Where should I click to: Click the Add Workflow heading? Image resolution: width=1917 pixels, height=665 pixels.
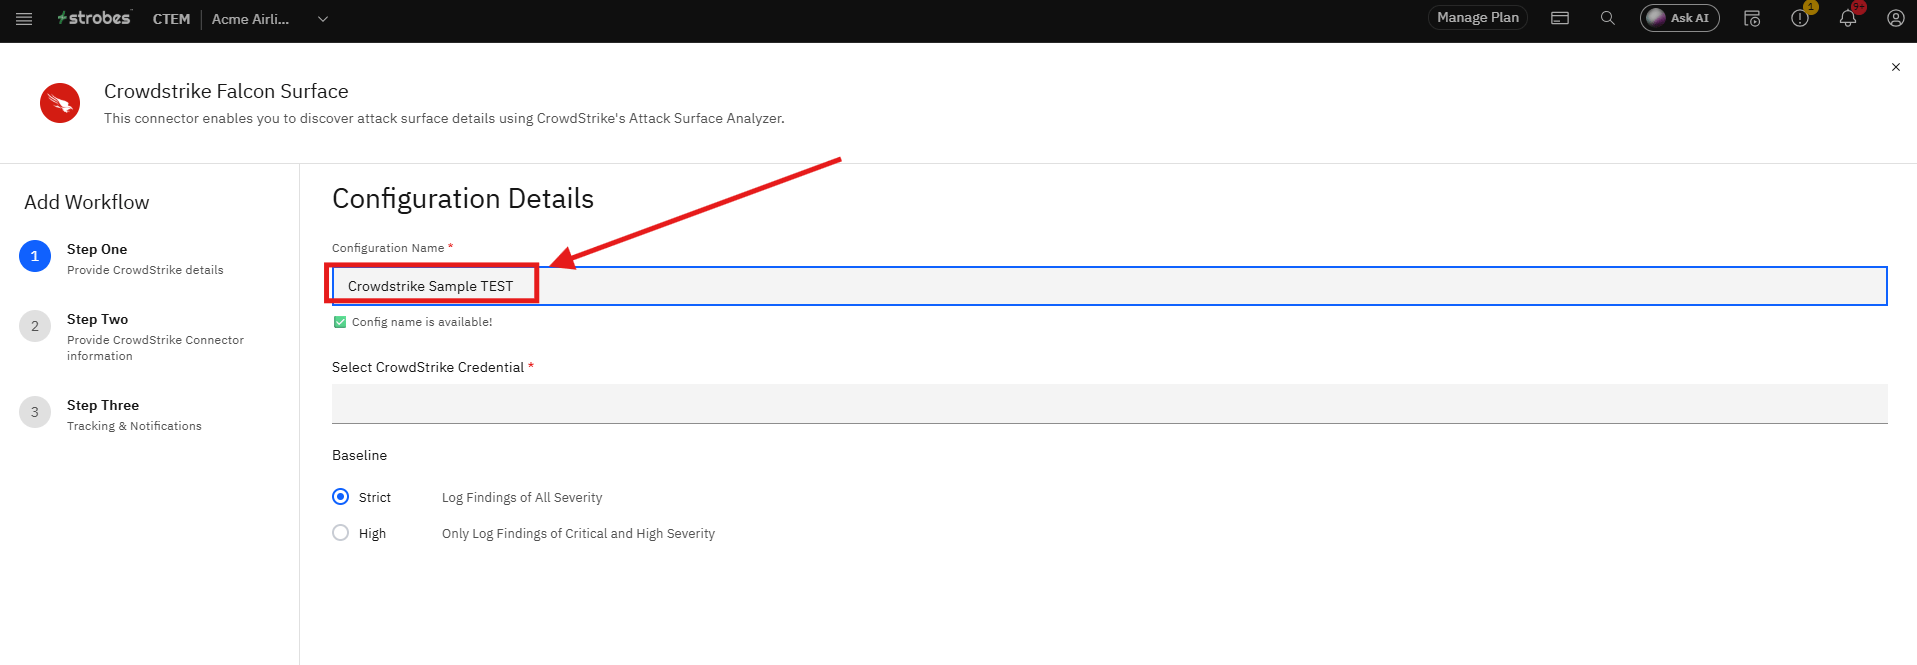pyautogui.click(x=87, y=202)
